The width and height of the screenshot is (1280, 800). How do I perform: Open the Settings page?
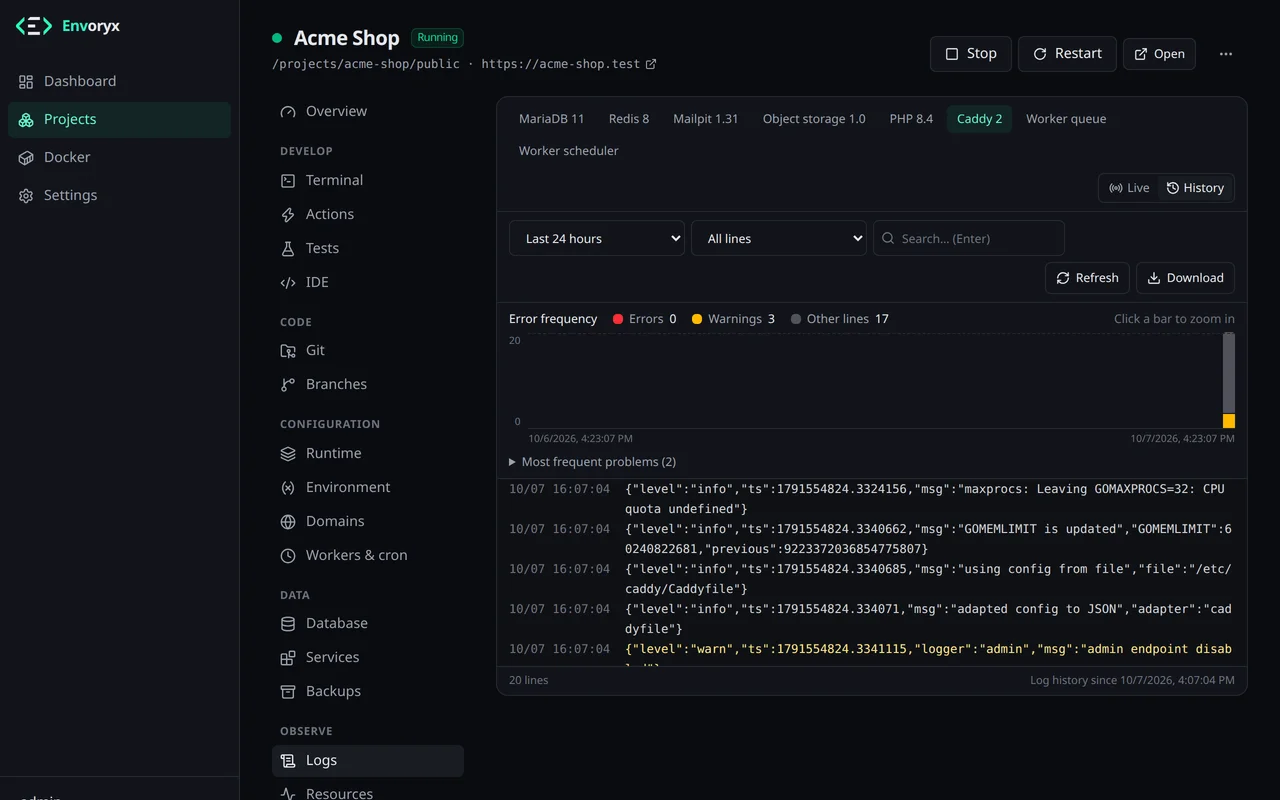[x=119, y=195]
